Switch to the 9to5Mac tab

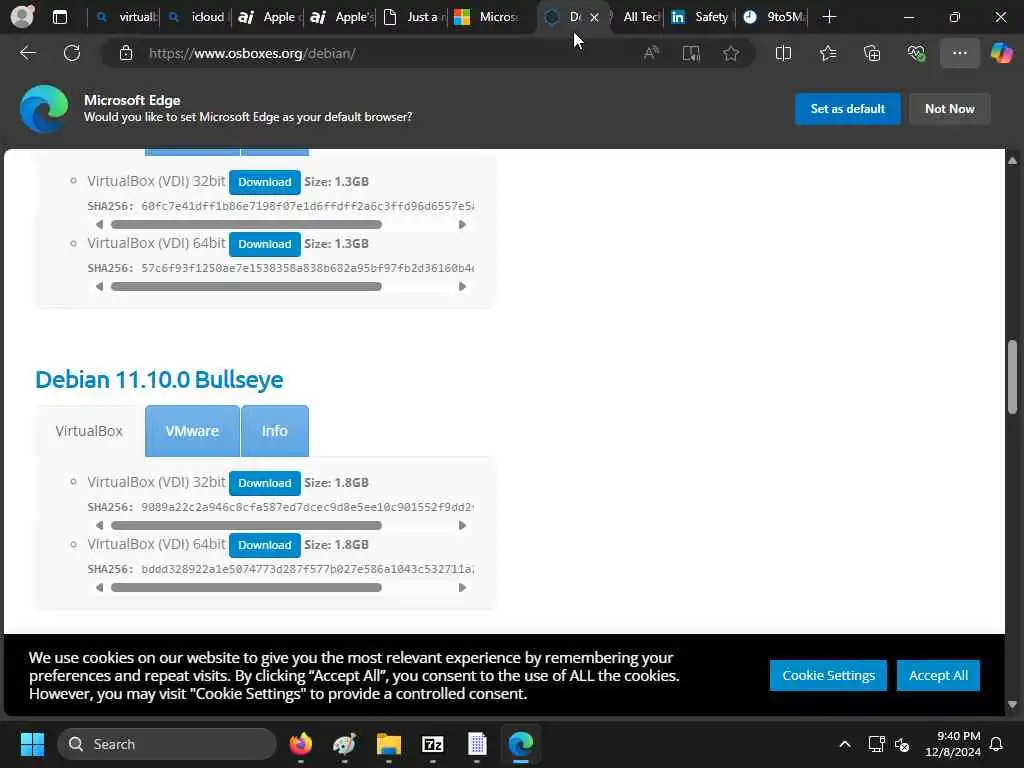coord(773,17)
